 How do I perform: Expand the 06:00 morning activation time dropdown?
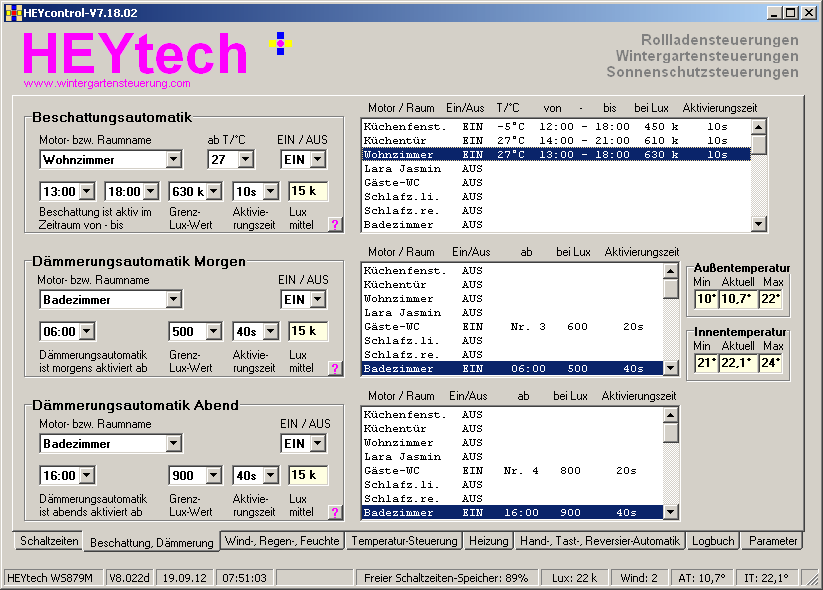pyautogui.click(x=87, y=332)
